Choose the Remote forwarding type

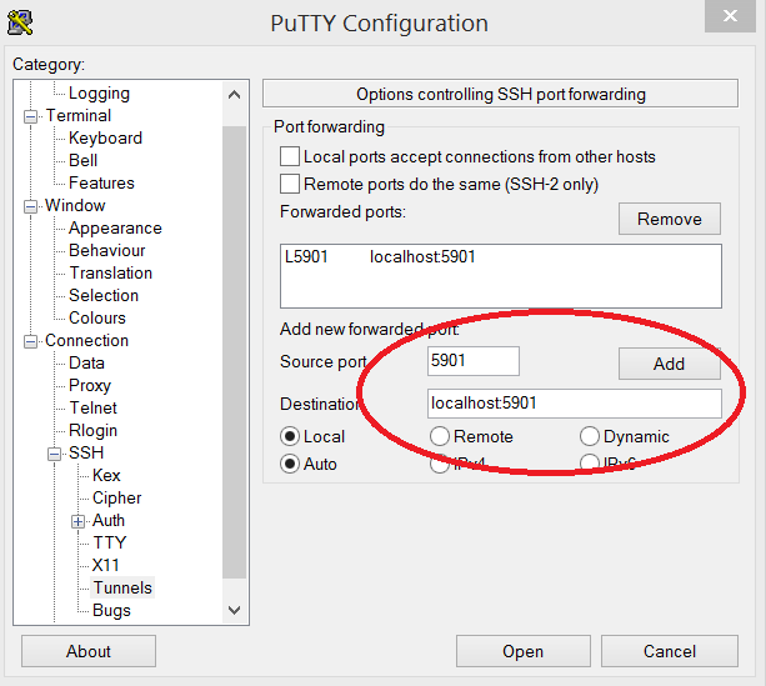[x=440, y=436]
